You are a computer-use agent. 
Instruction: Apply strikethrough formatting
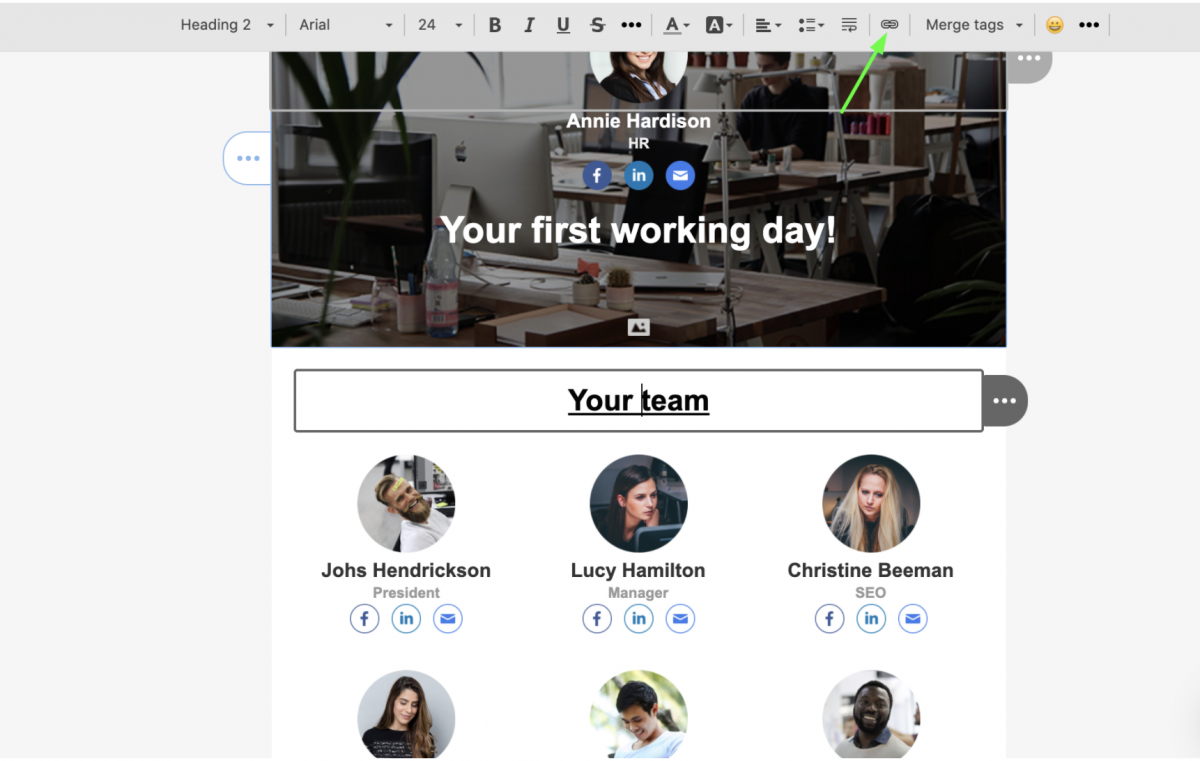(x=597, y=25)
